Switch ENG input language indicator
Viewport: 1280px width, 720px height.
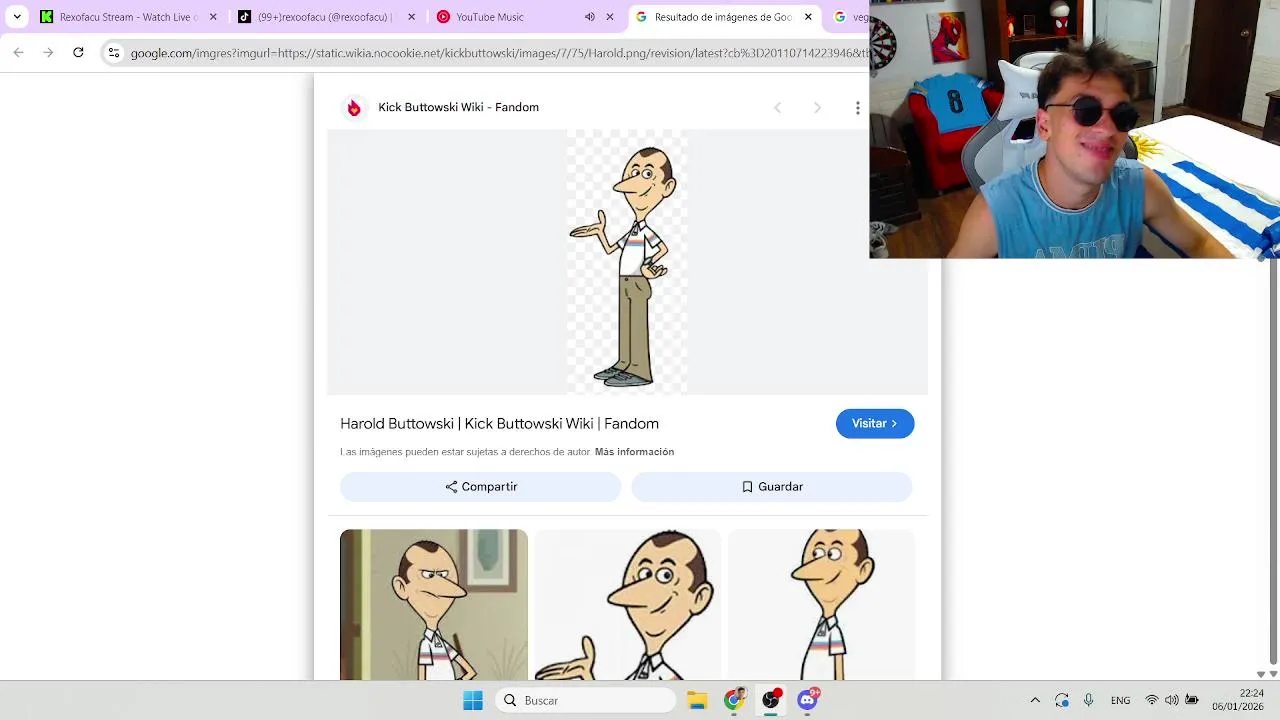tap(1121, 700)
